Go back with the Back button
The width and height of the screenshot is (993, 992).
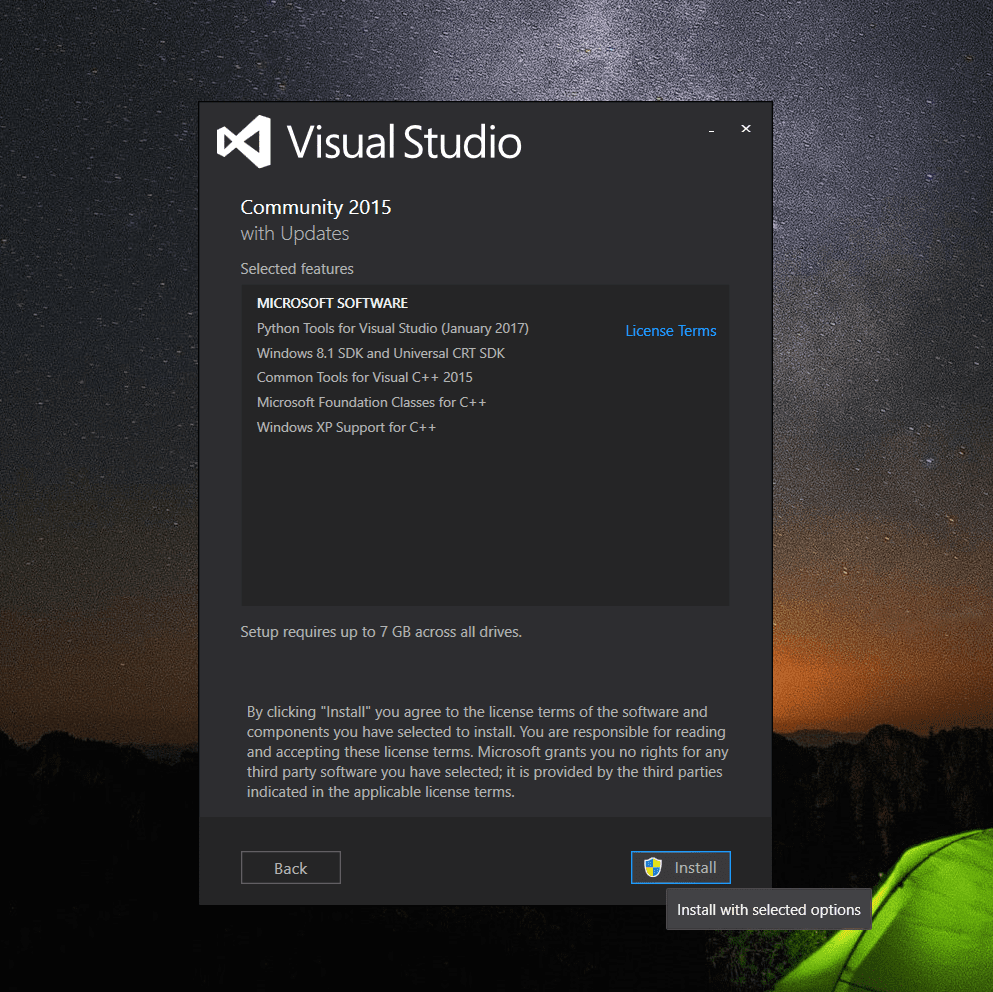[291, 867]
